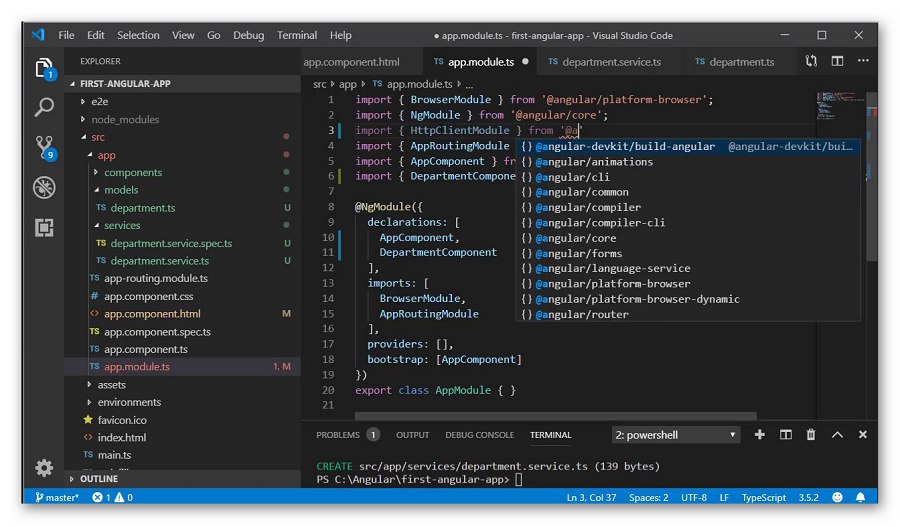Open Source Control view with 9 changes
The width and height of the screenshot is (900, 527).
(x=45, y=148)
